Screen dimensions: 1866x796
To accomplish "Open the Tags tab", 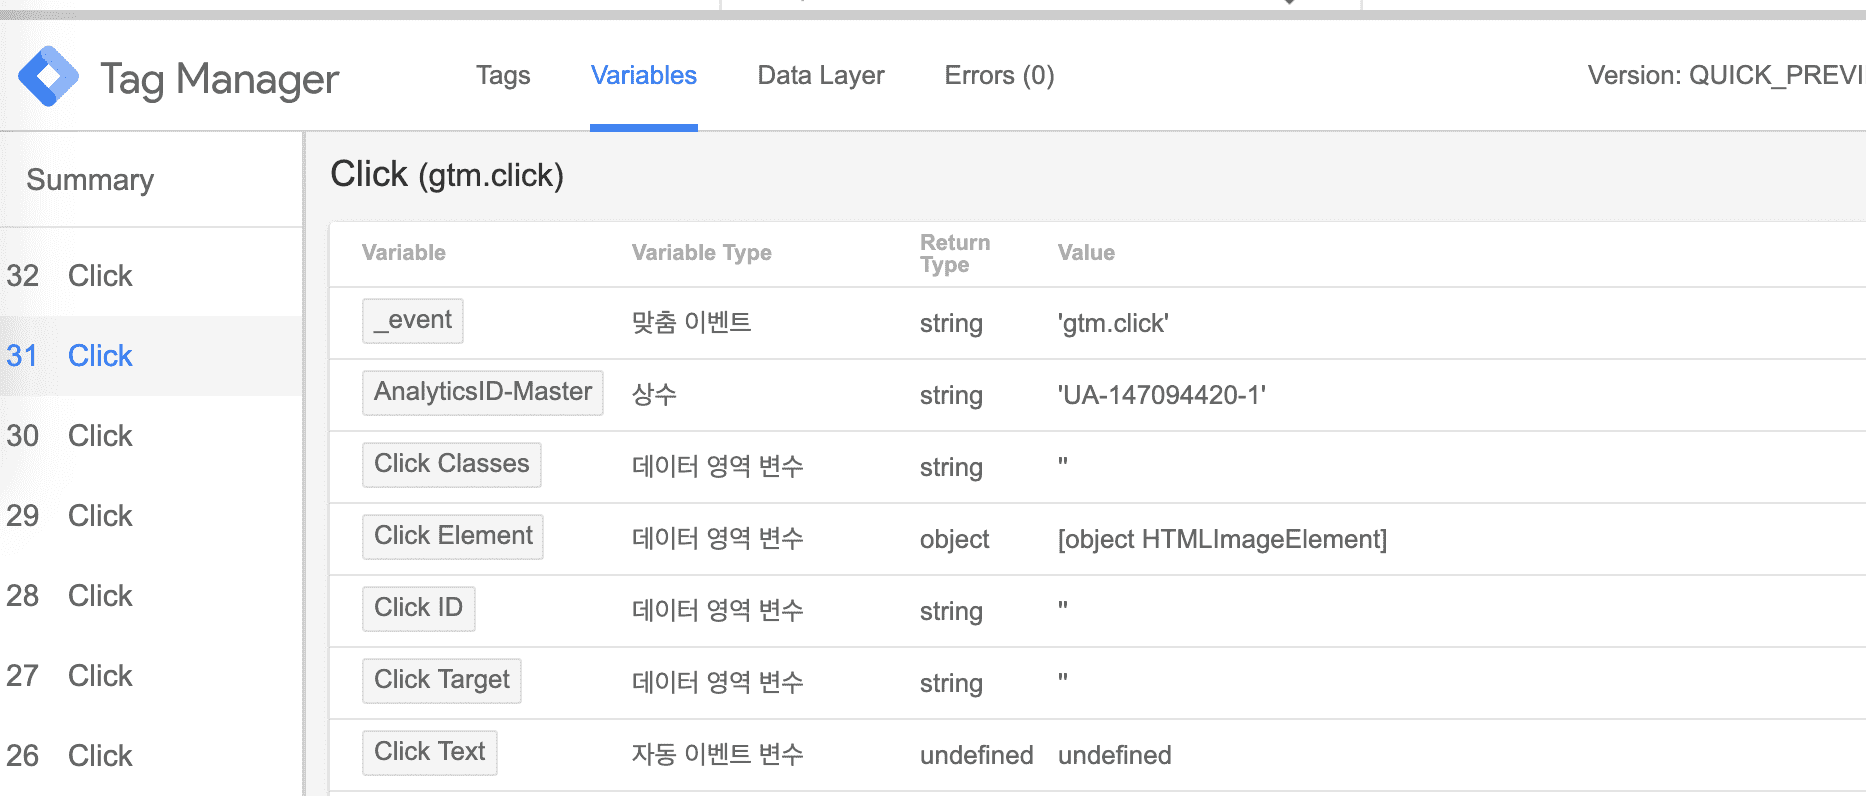I will 503,76.
